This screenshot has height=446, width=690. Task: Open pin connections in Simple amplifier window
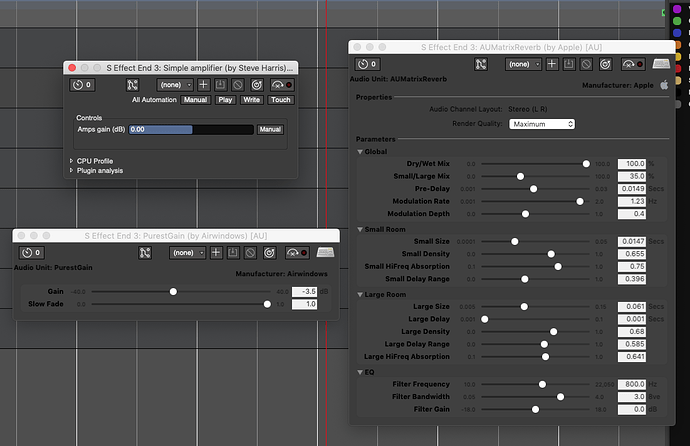pos(133,85)
